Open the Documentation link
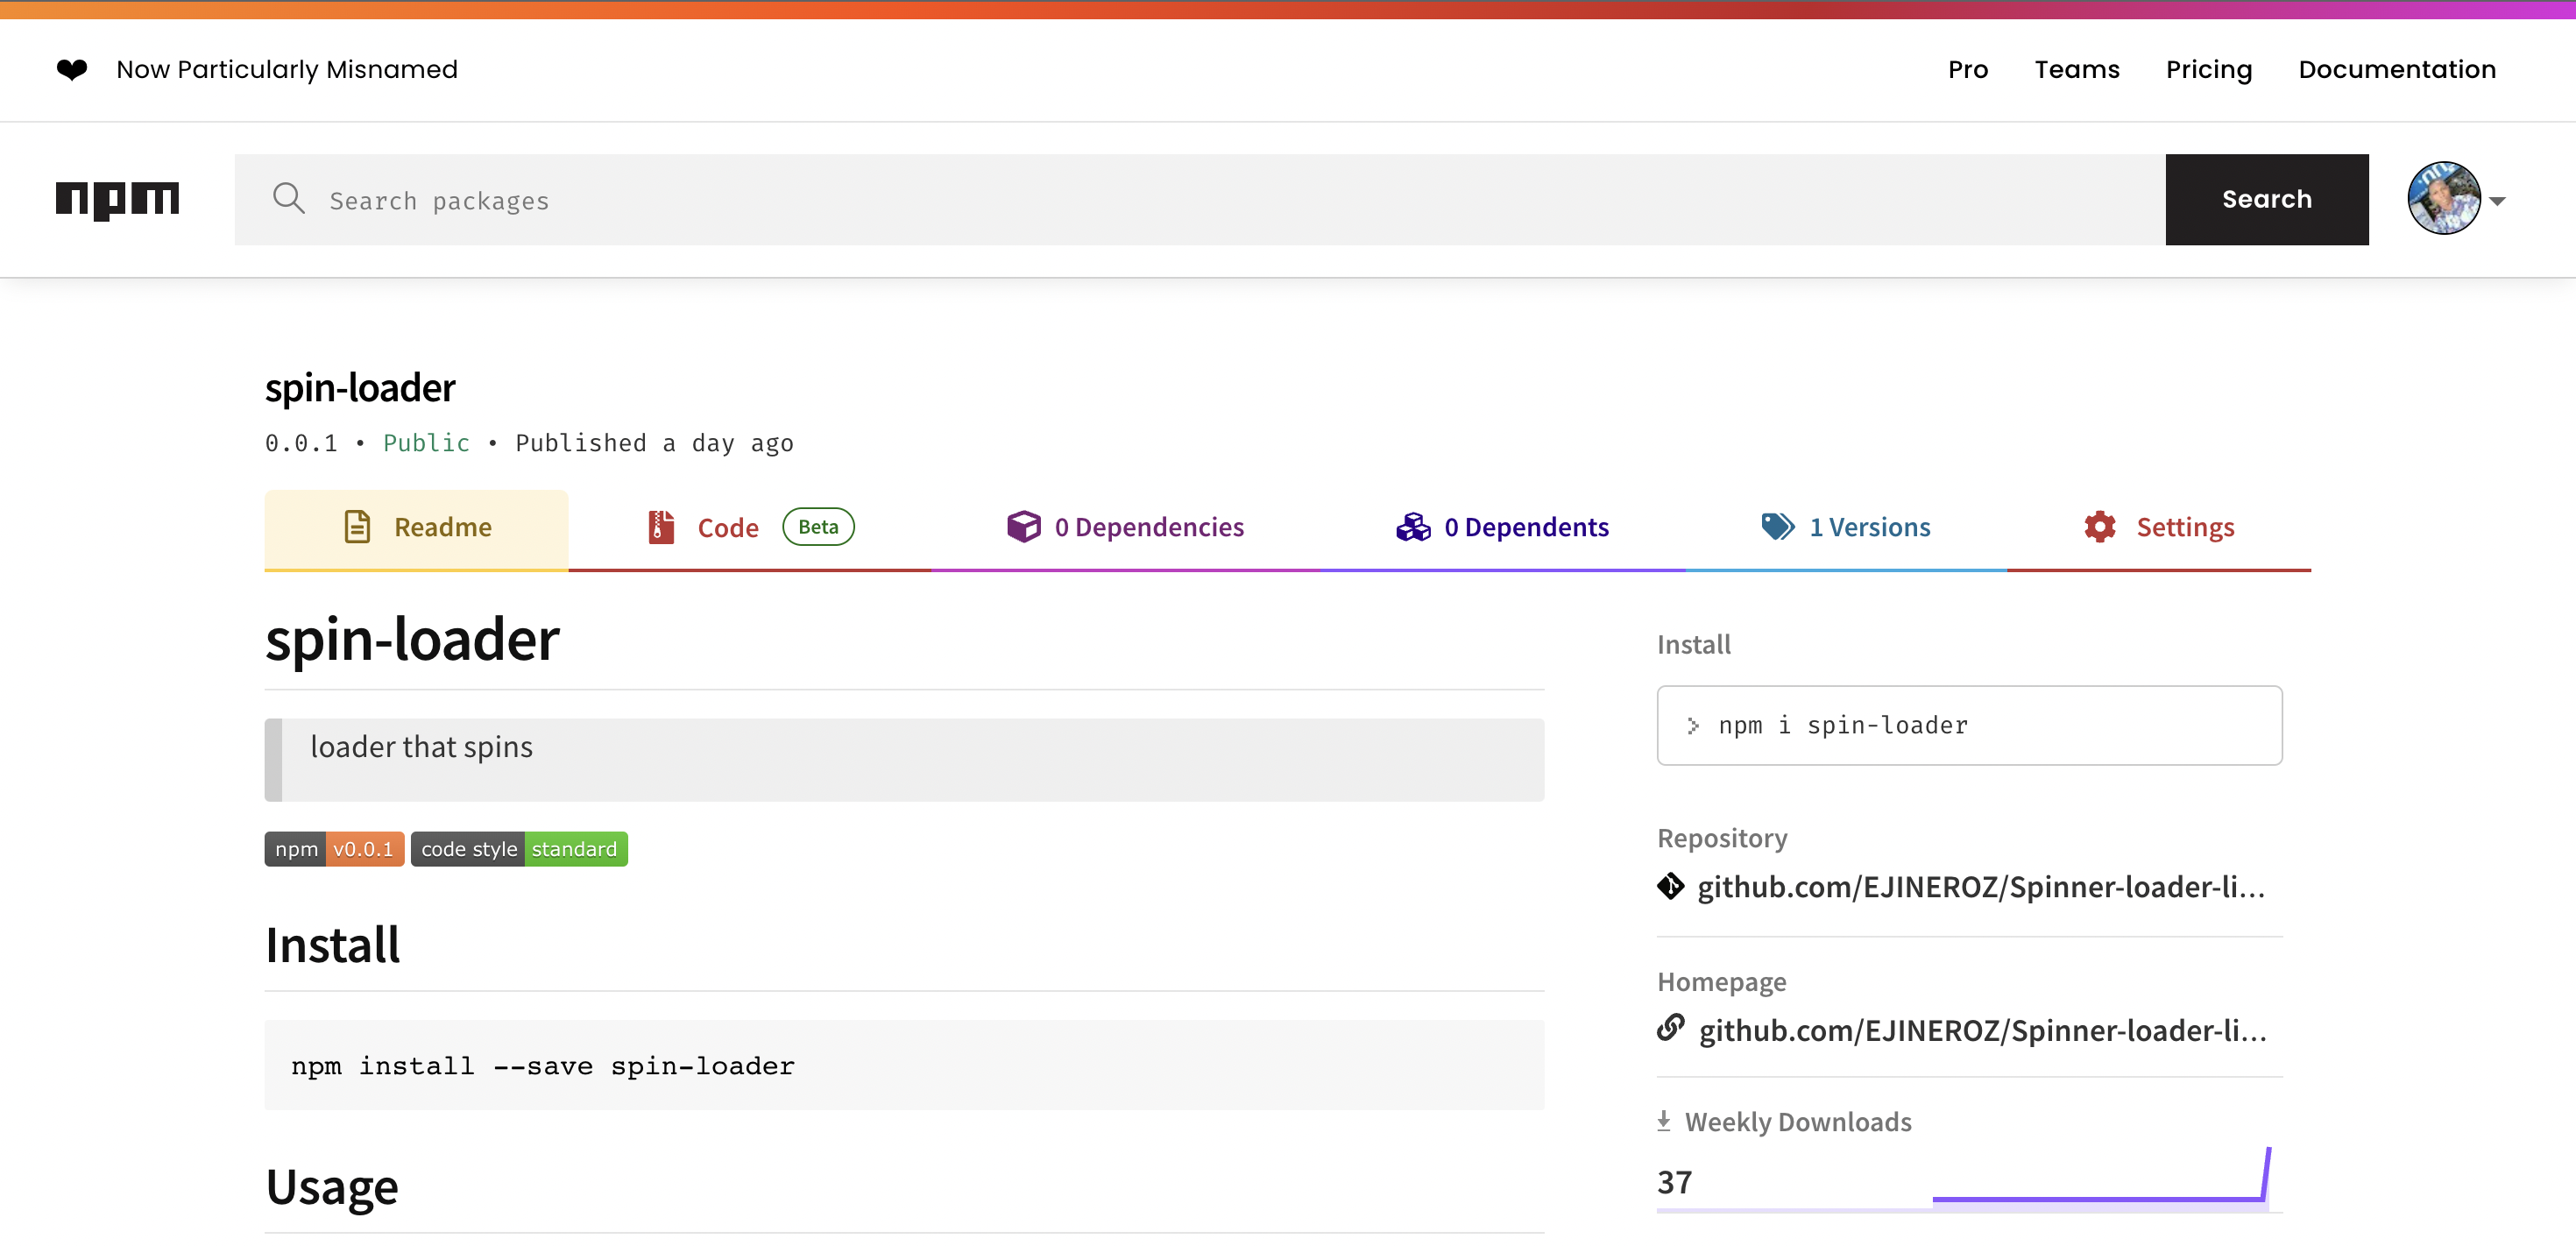This screenshot has height=1246, width=2576. coord(2397,69)
